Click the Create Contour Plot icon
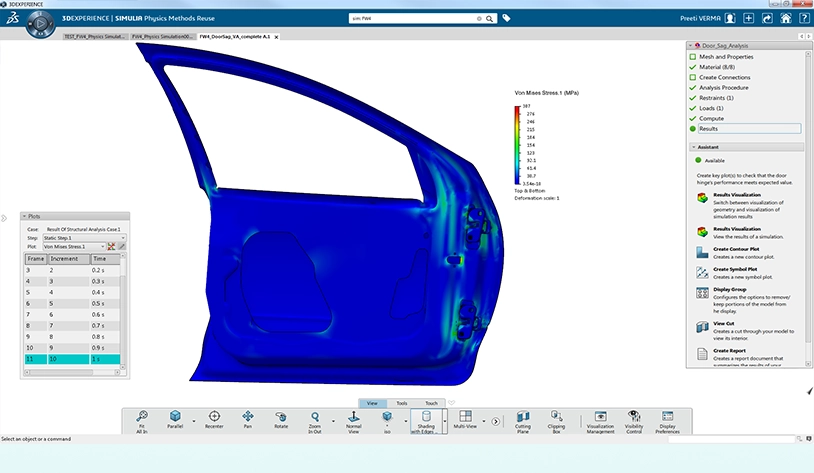This screenshot has height=473, width=814. (702, 252)
